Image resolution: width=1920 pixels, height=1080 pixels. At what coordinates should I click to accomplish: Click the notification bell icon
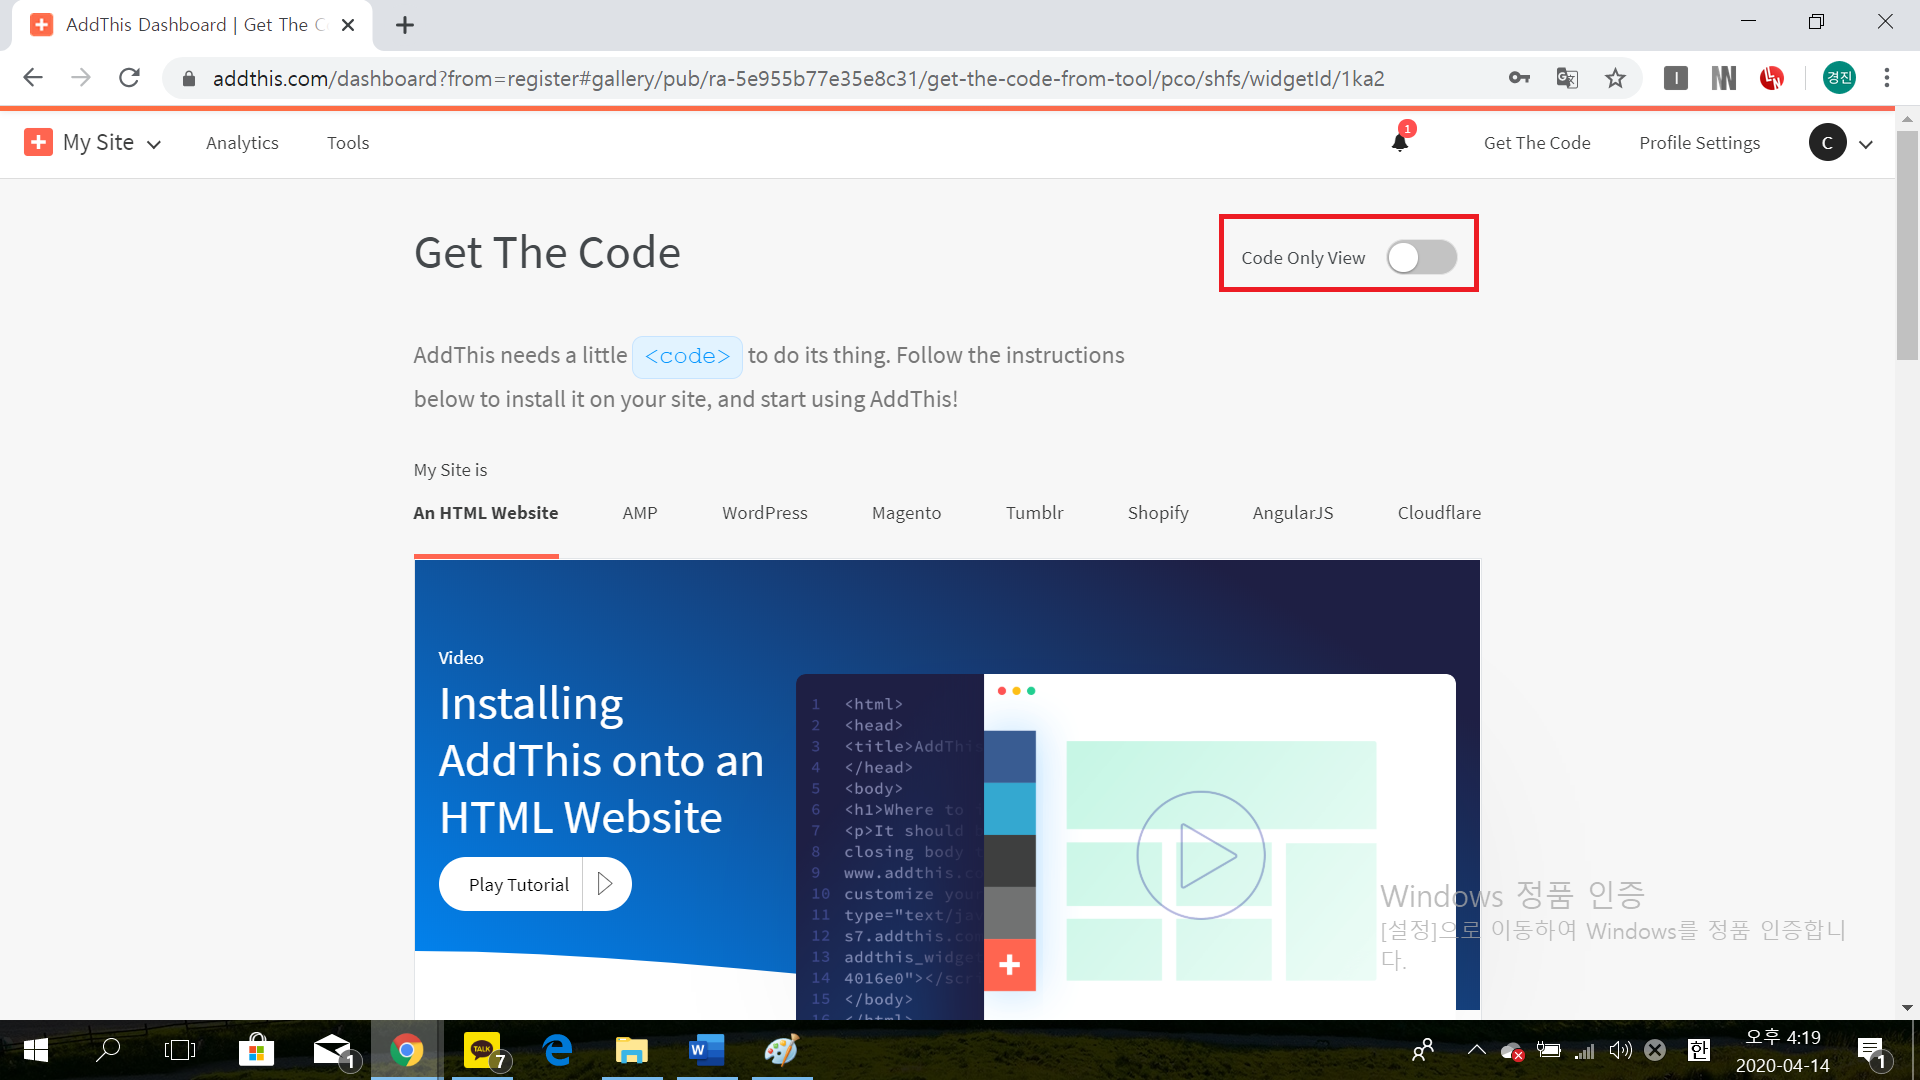1400,142
